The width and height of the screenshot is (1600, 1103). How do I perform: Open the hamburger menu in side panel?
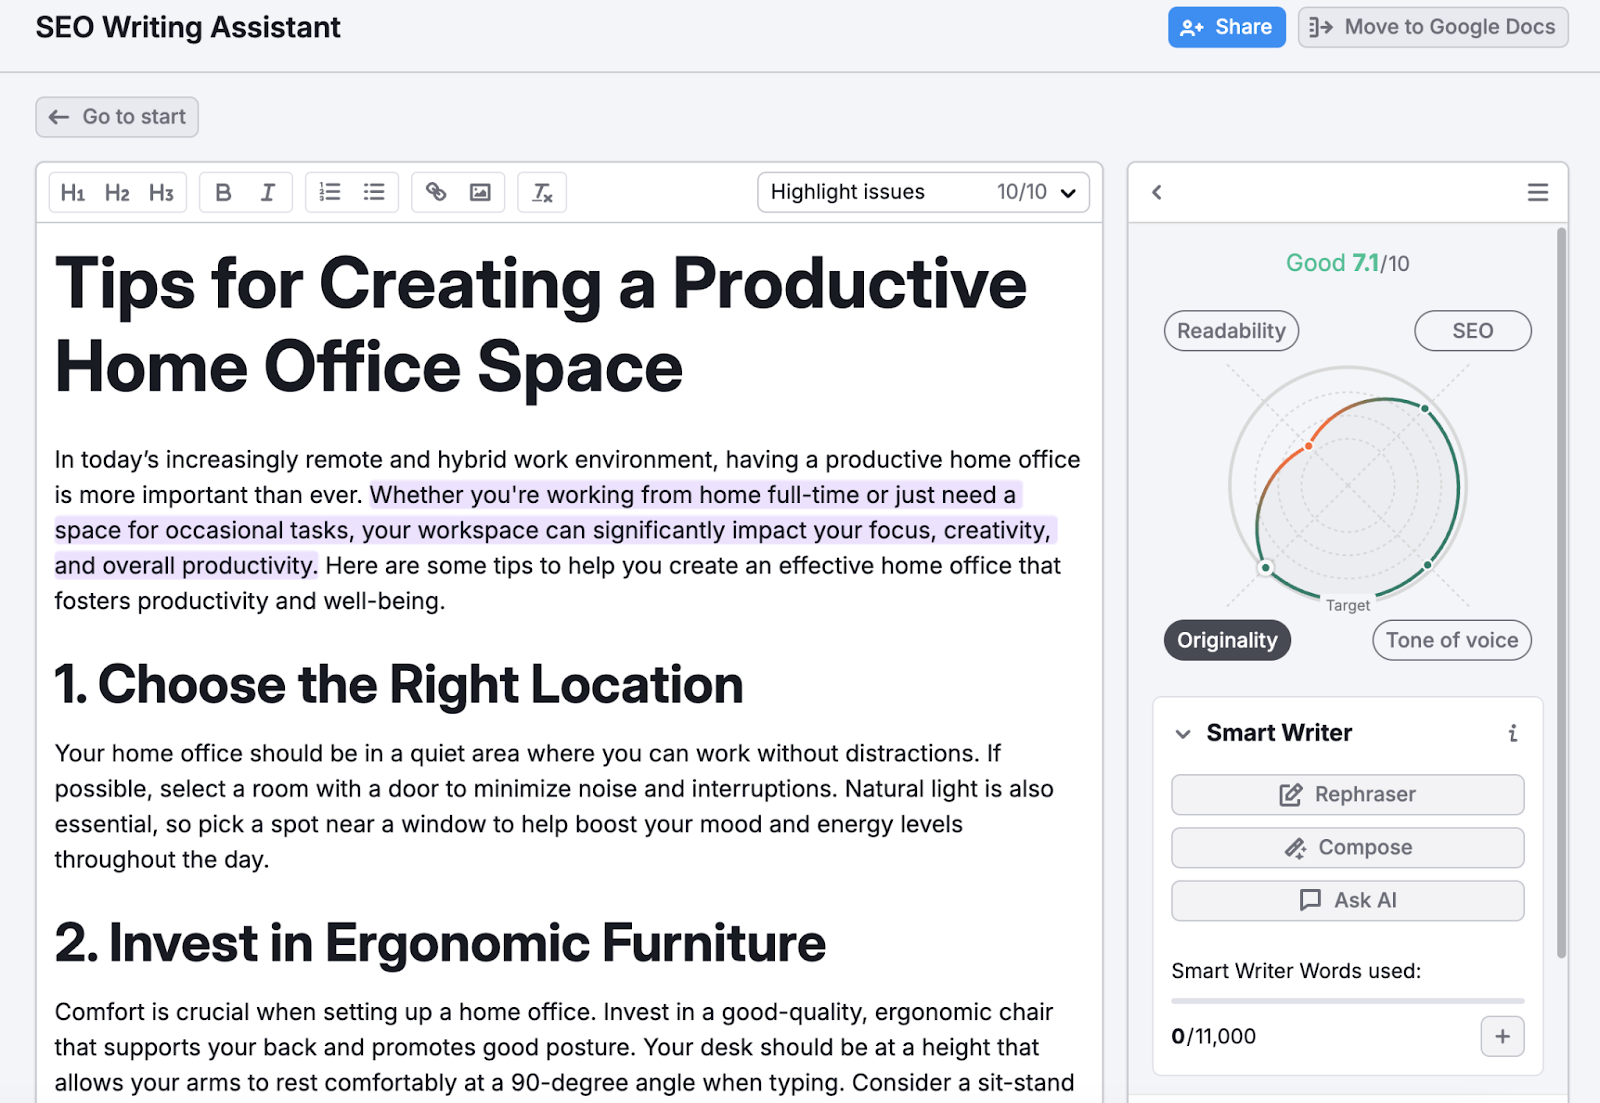(x=1537, y=192)
